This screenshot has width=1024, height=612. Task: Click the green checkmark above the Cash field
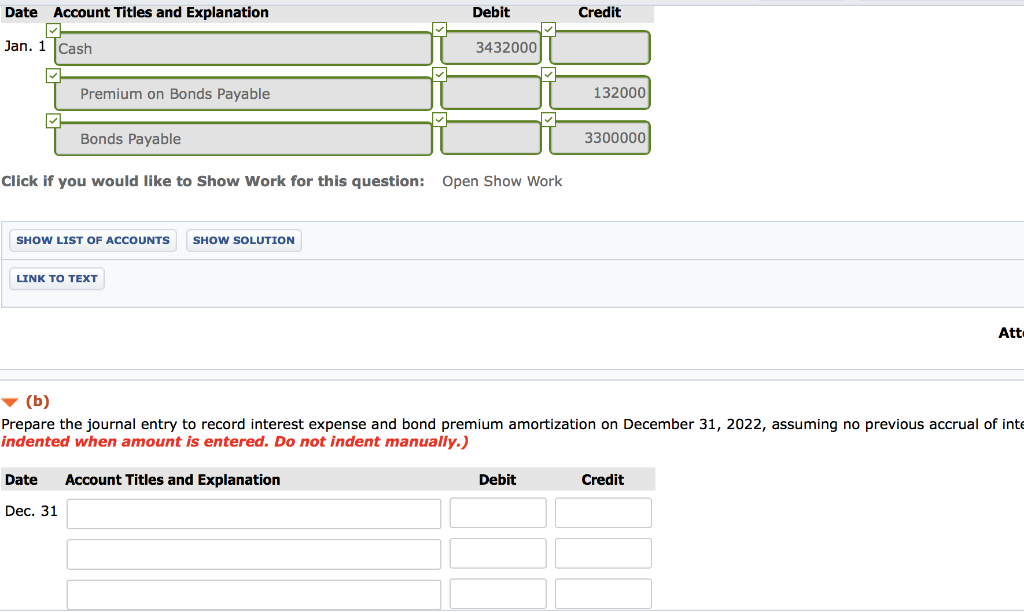click(x=53, y=30)
